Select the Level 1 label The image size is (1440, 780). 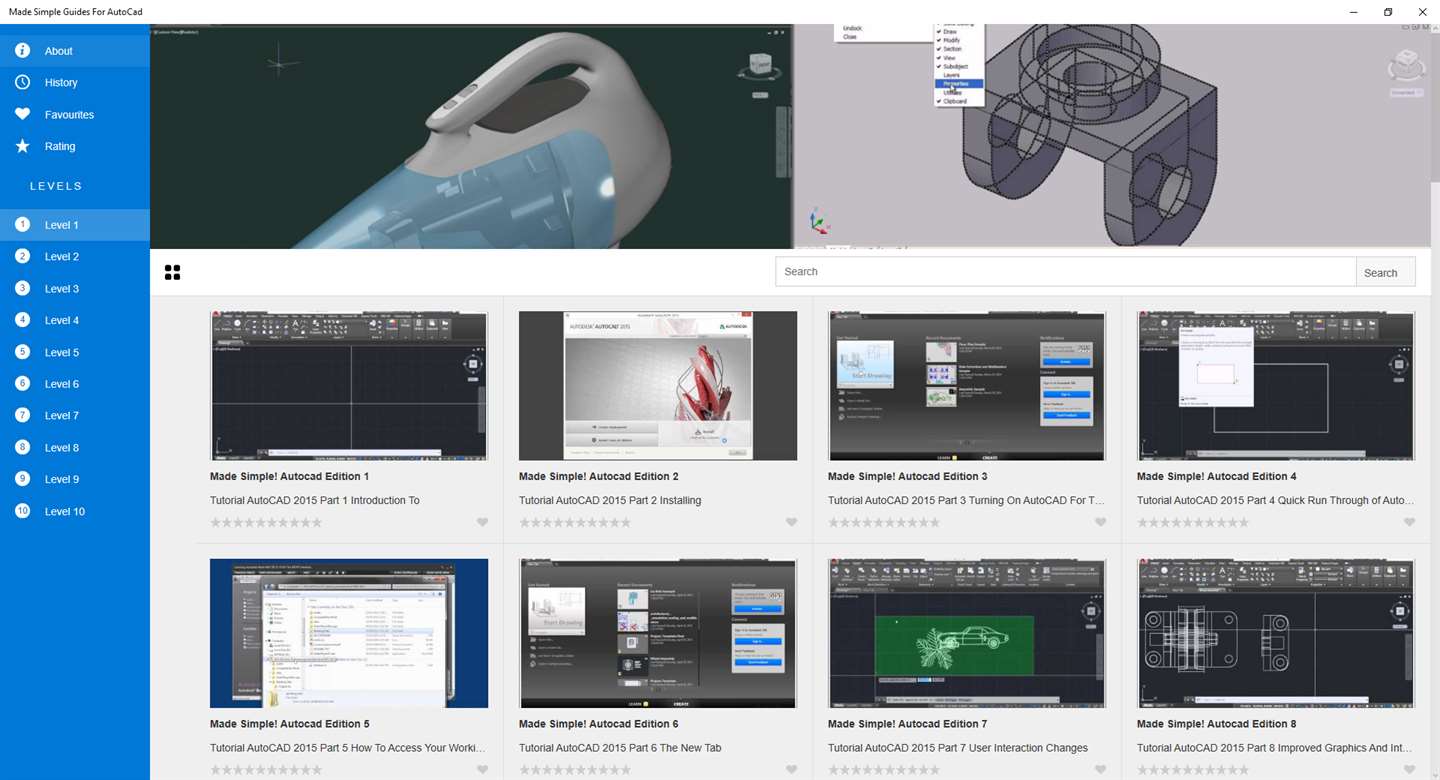pos(62,225)
